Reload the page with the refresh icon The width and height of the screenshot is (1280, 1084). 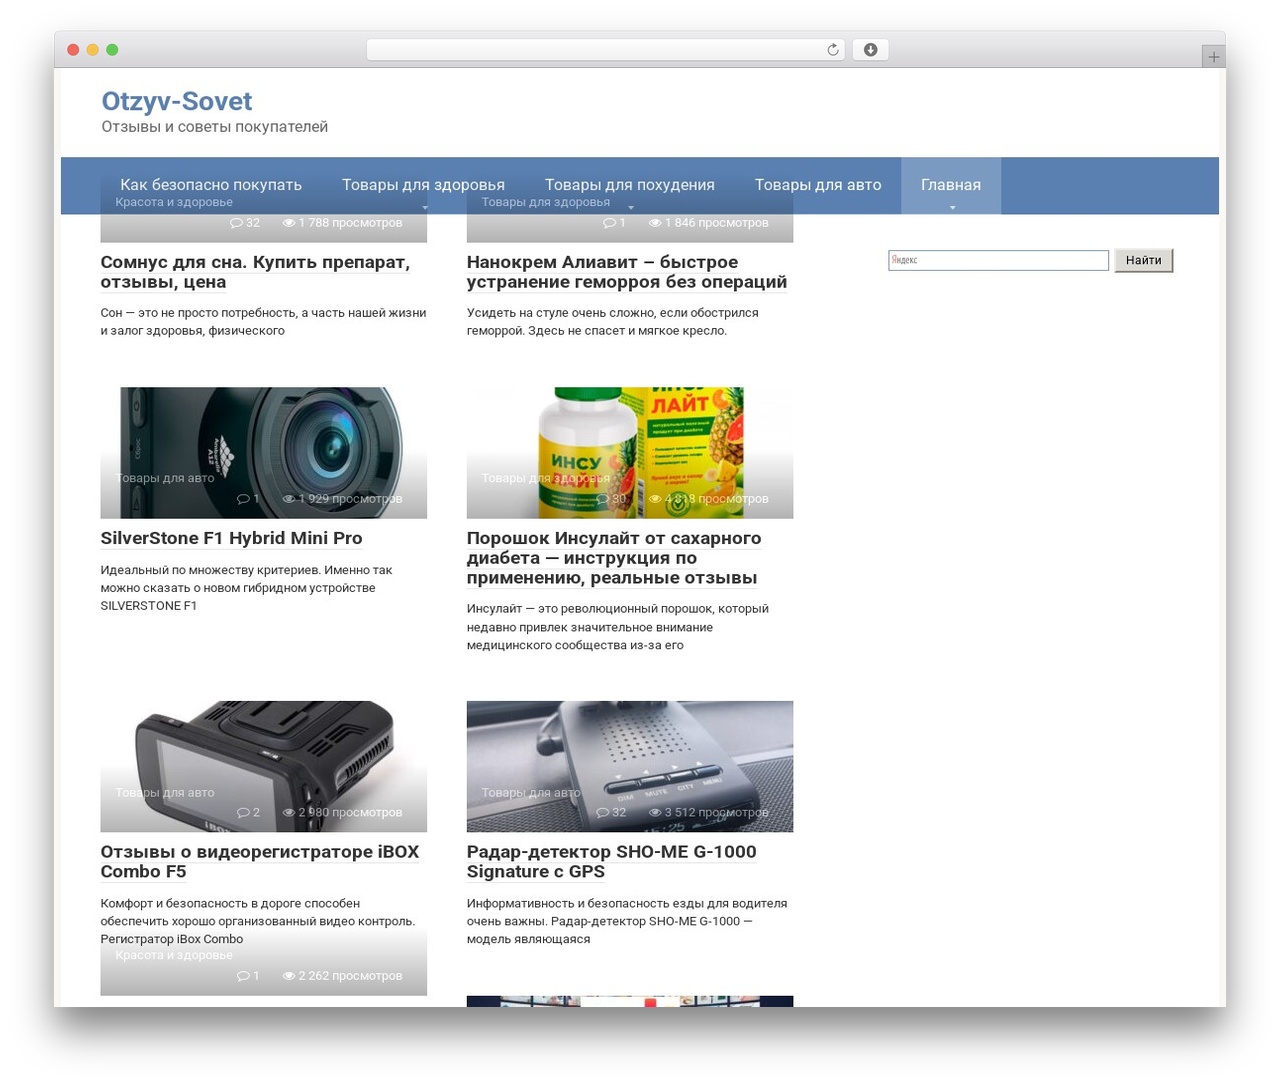click(x=832, y=50)
